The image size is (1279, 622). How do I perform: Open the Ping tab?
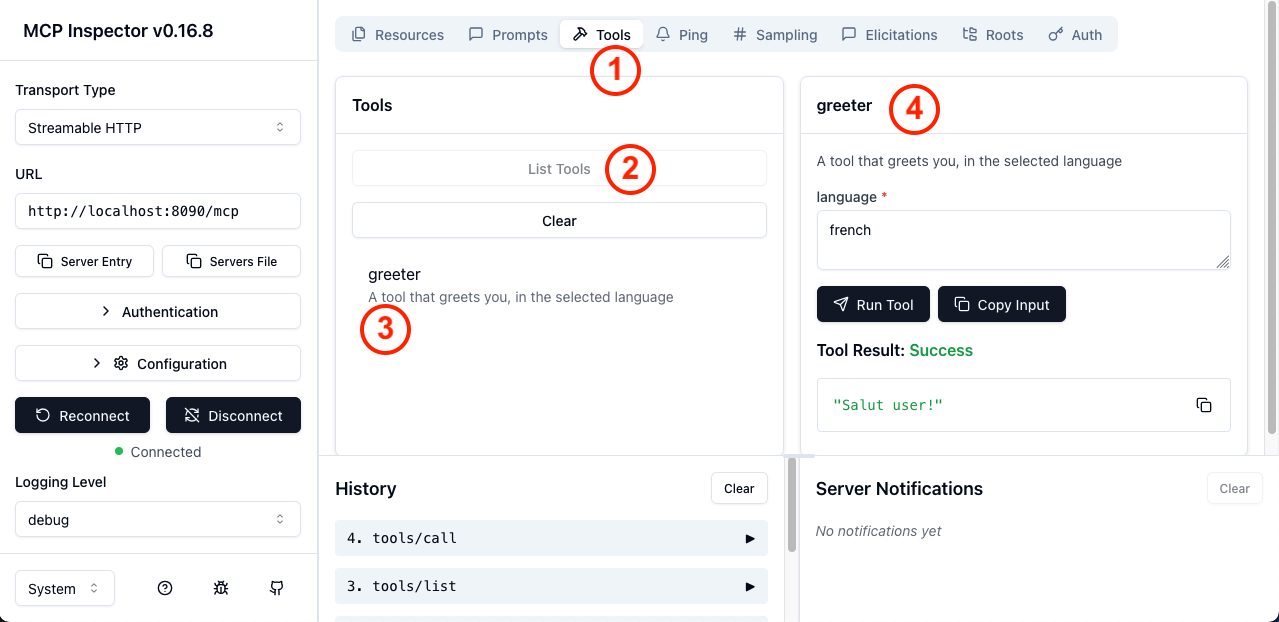[x=682, y=35]
